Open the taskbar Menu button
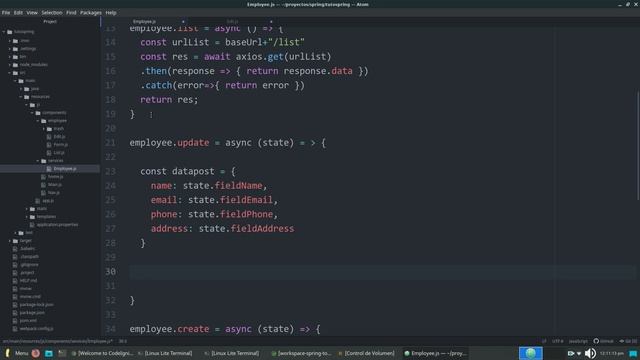Screen dimensions: 640x360 point(17,353)
